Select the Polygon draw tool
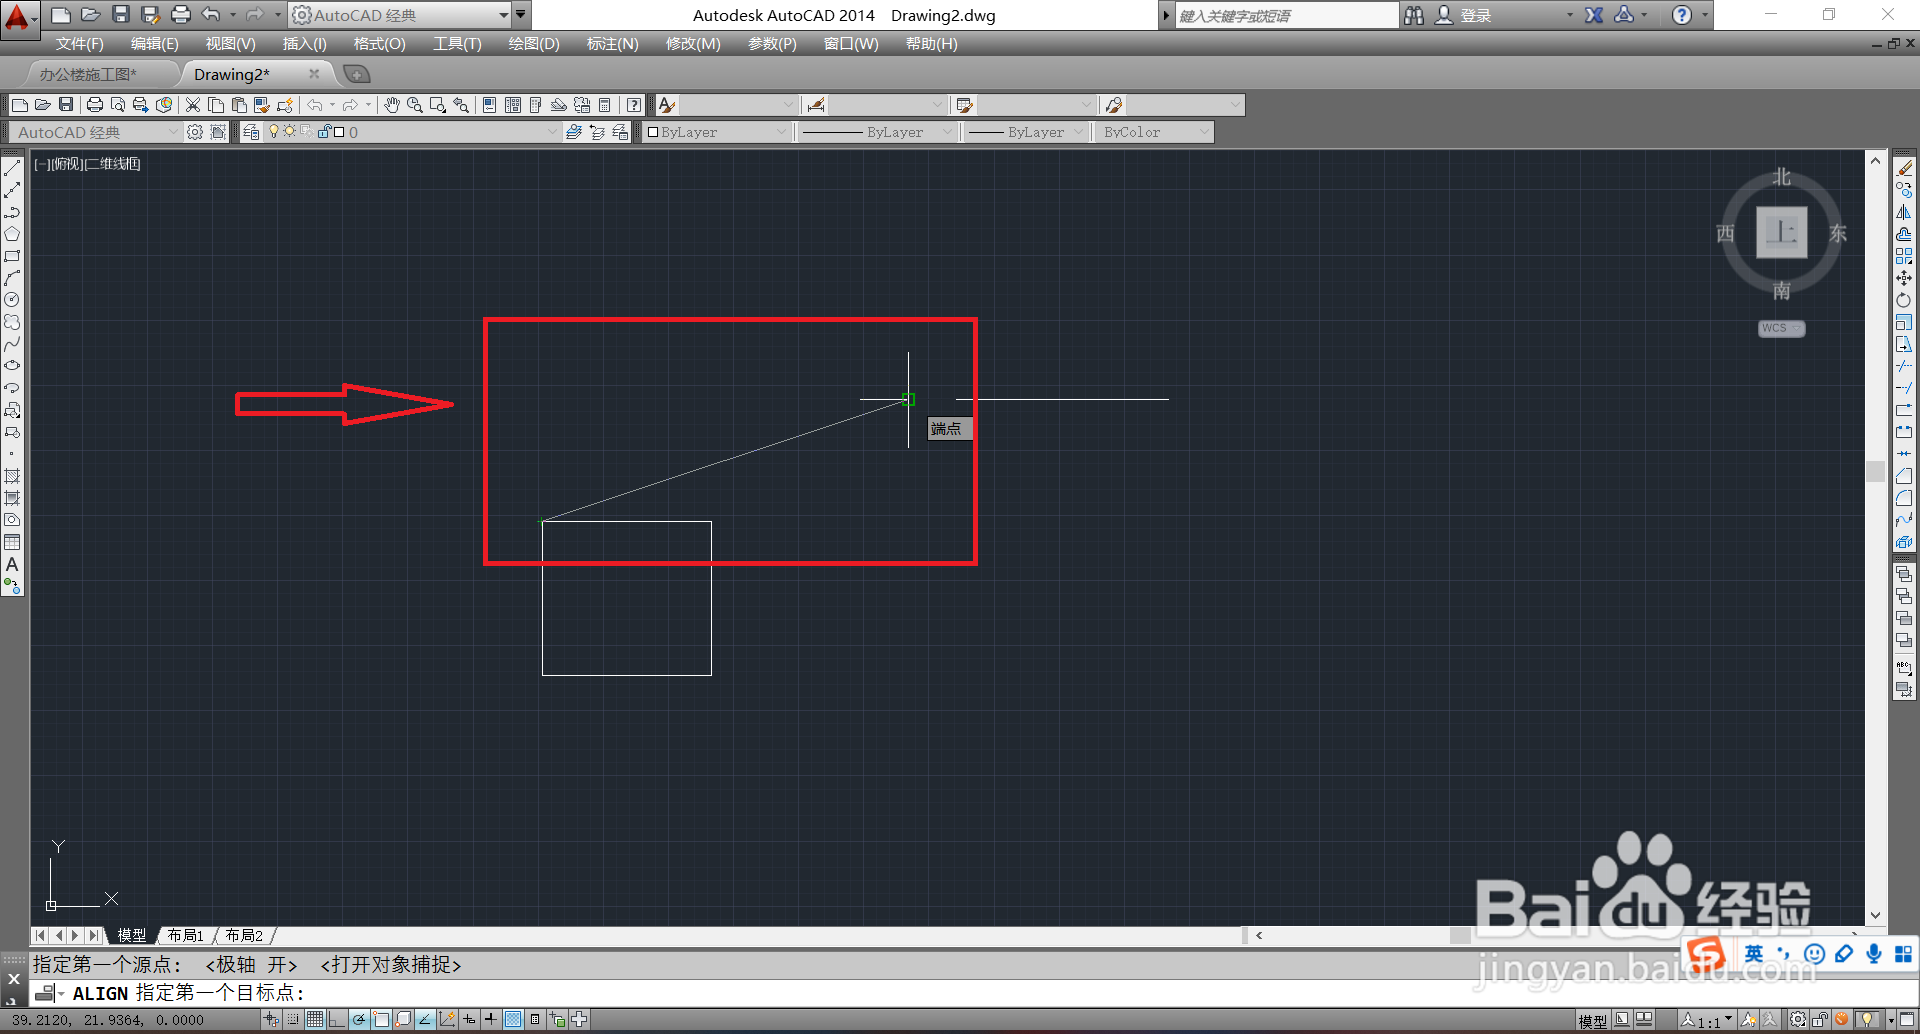1920x1034 pixels. [x=12, y=234]
